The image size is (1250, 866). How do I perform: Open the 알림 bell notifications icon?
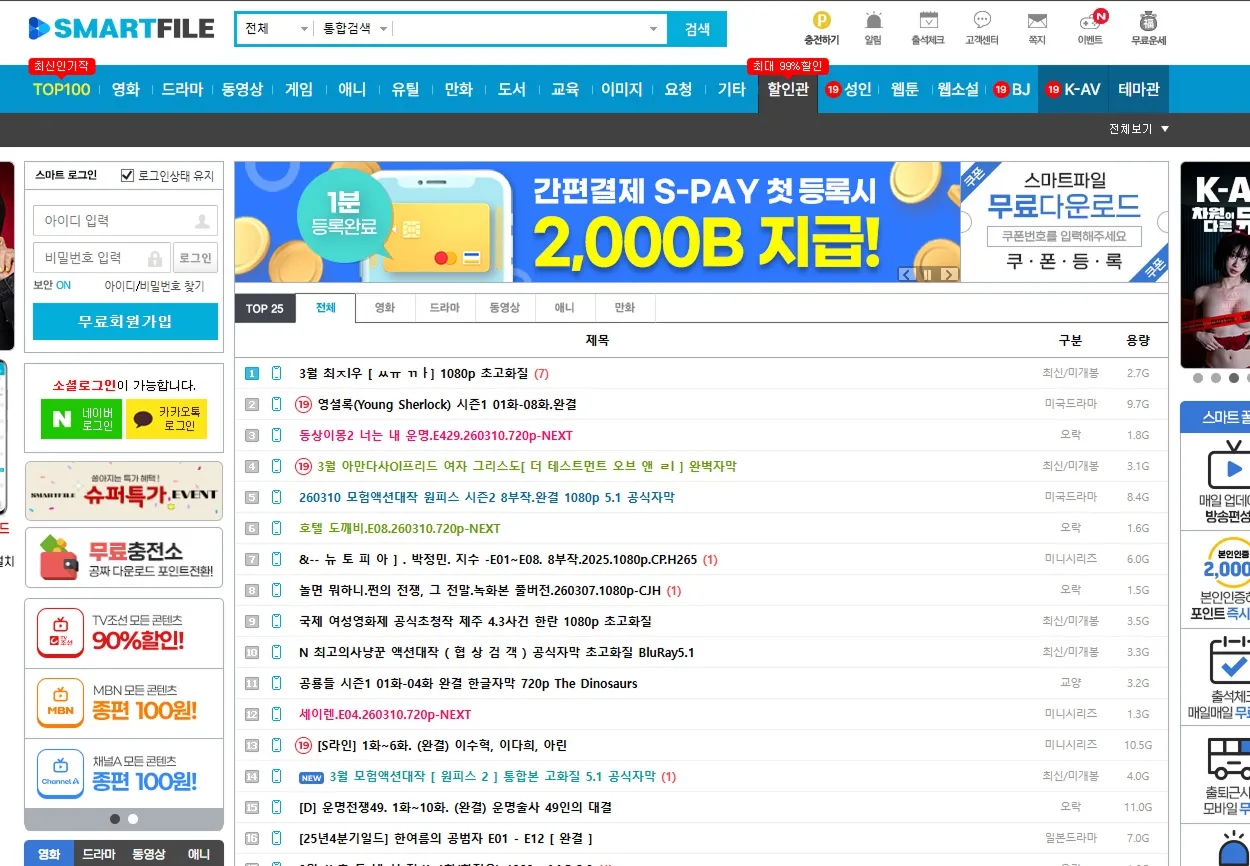pos(873,20)
